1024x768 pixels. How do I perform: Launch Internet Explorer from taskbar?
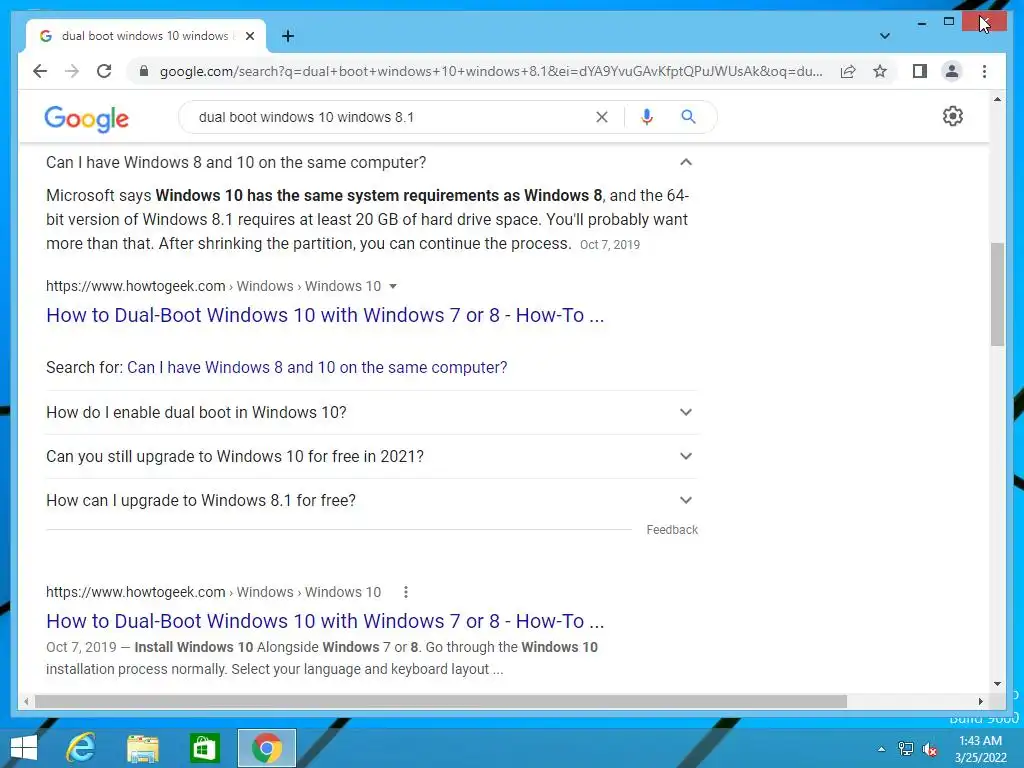click(x=80, y=748)
